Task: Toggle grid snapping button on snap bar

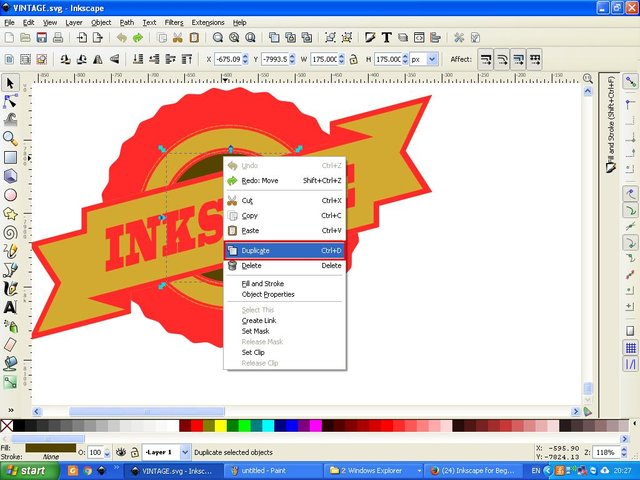Action: (631, 348)
